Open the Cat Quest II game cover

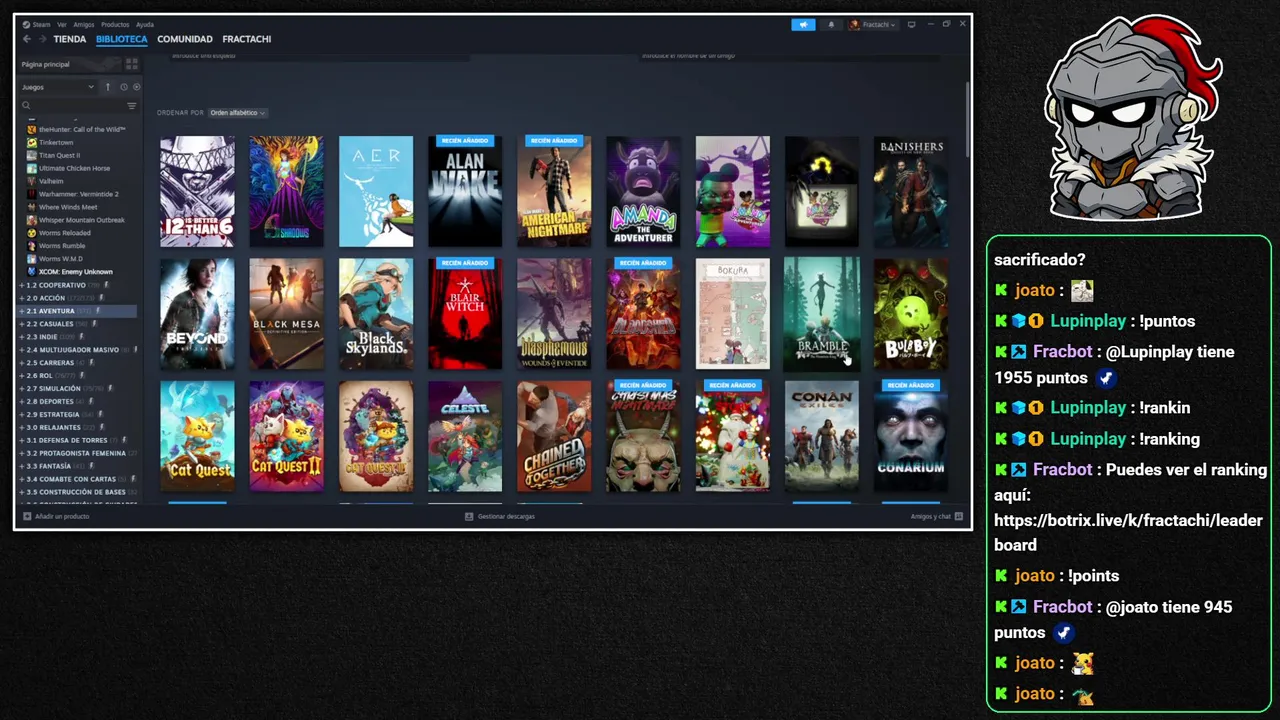pos(286,436)
